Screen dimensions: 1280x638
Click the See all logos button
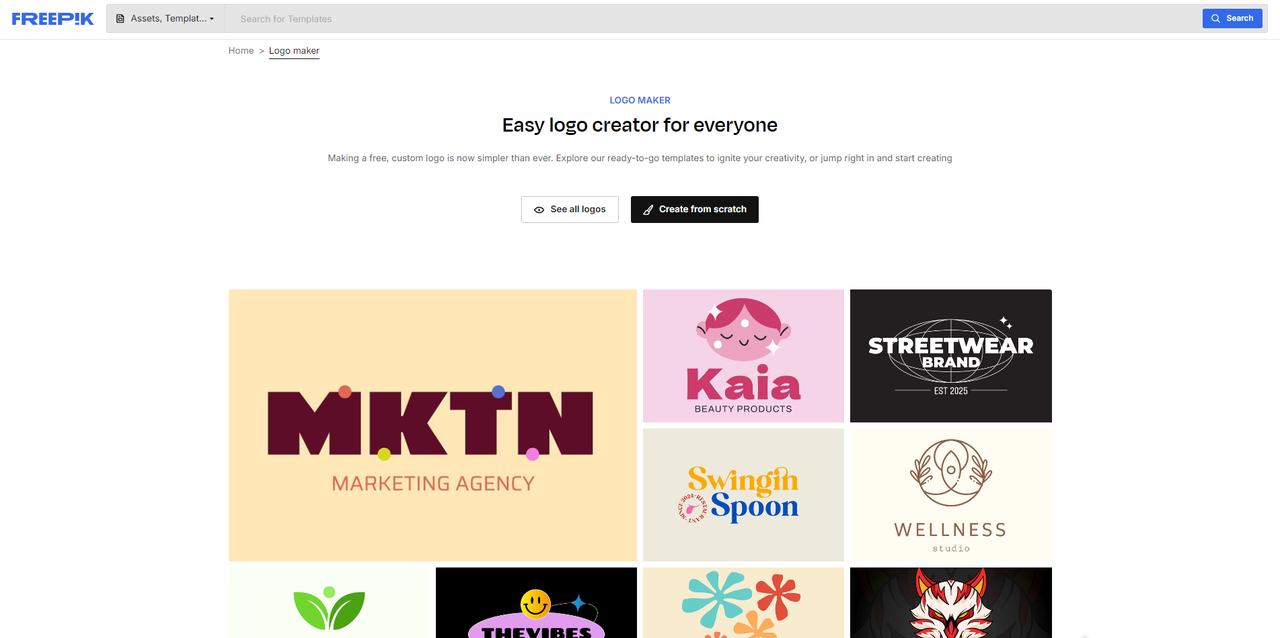569,209
